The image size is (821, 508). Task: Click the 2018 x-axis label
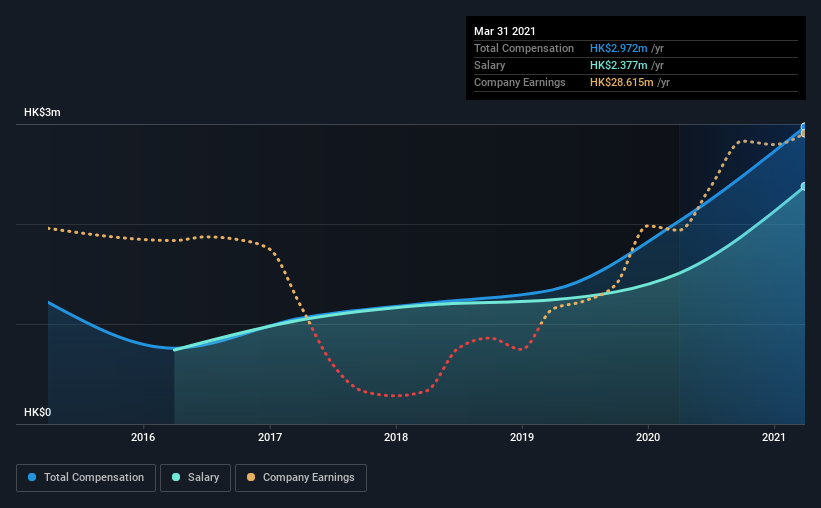coord(396,437)
